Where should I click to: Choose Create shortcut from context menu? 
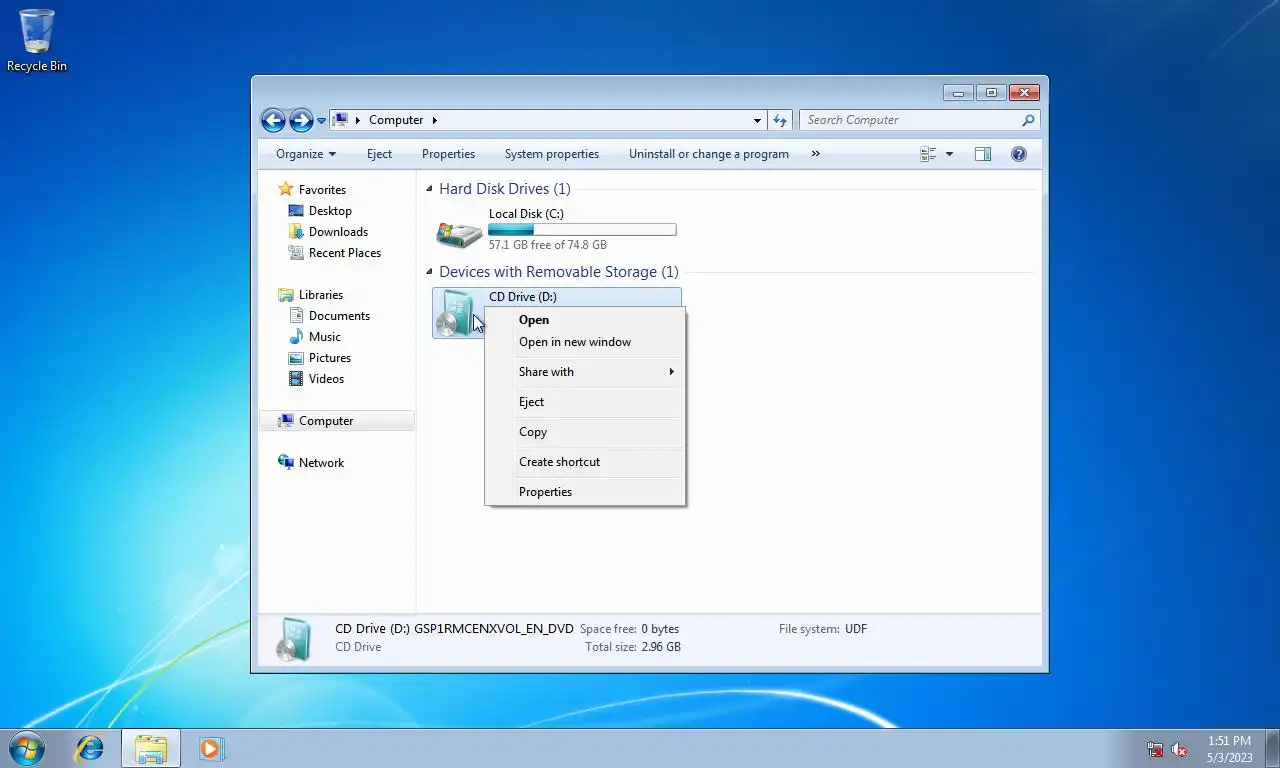[x=585, y=462]
